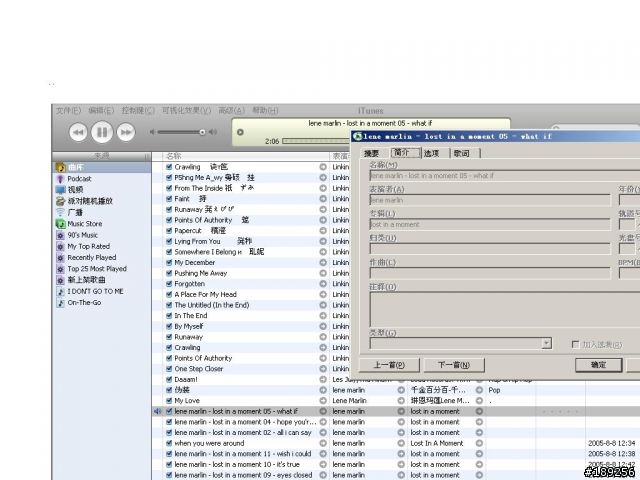This screenshot has width=640, height=480.
Task: Uncheck the My December checkbox
Action: [169, 262]
